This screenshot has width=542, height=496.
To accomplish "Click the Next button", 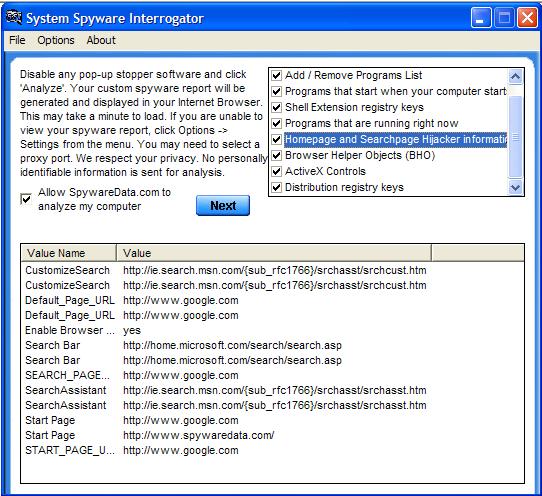I will (223, 206).
